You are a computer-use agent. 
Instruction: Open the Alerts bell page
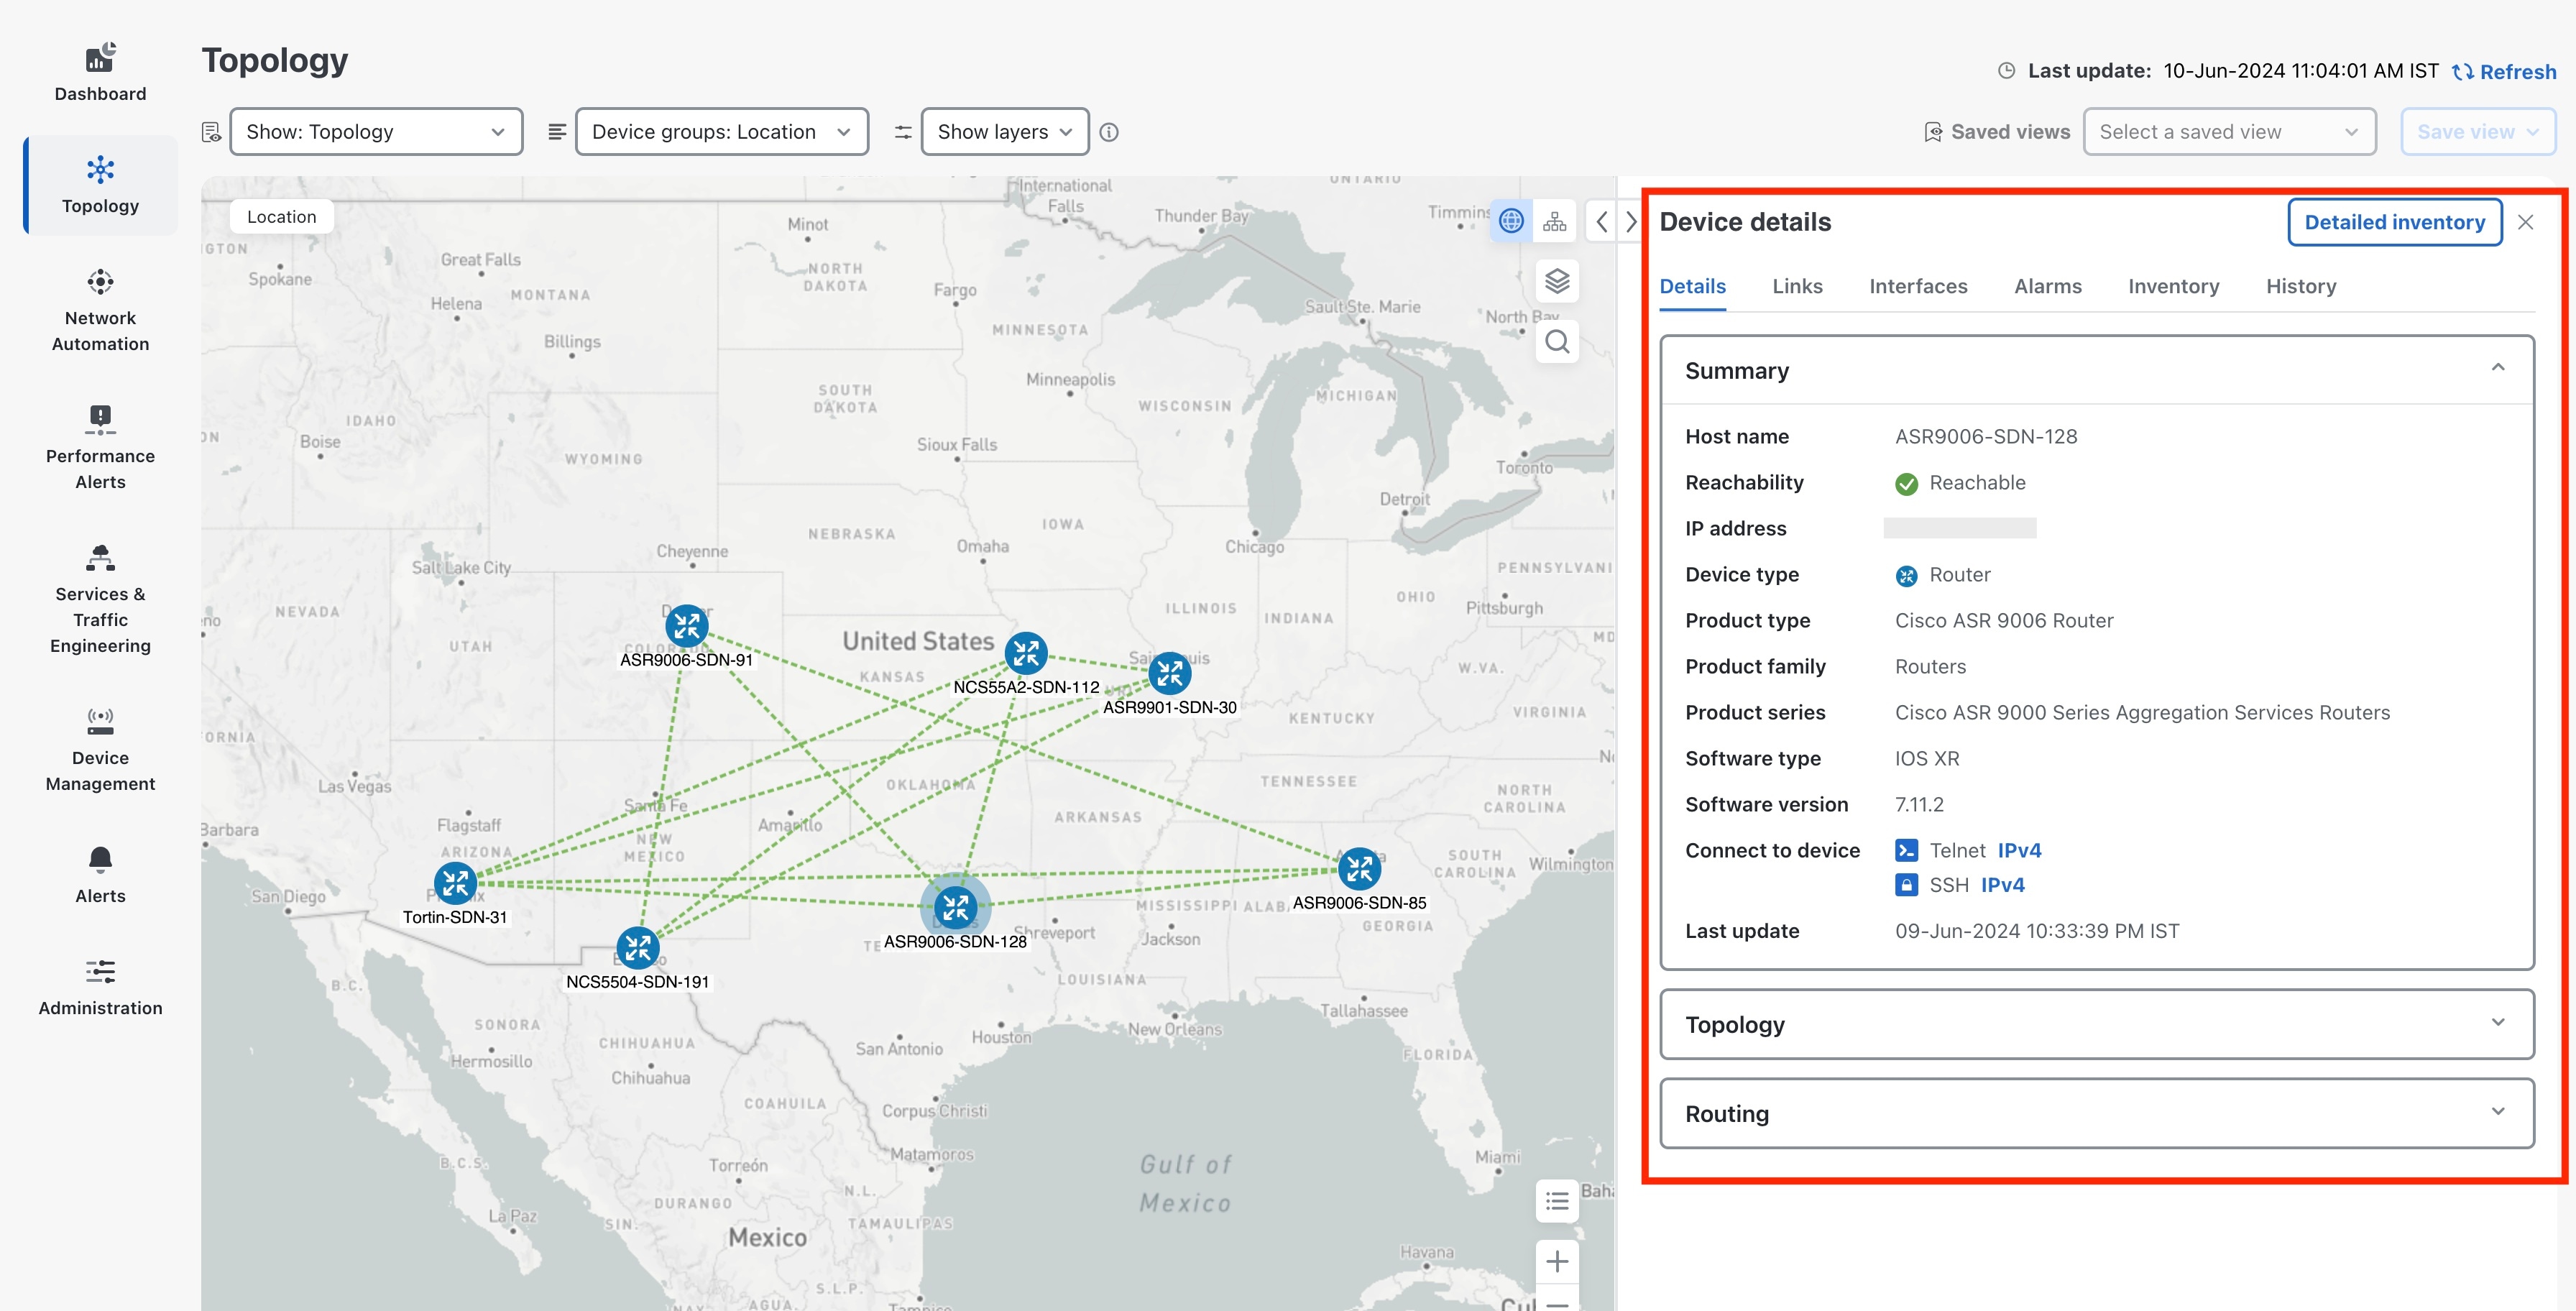click(x=100, y=875)
